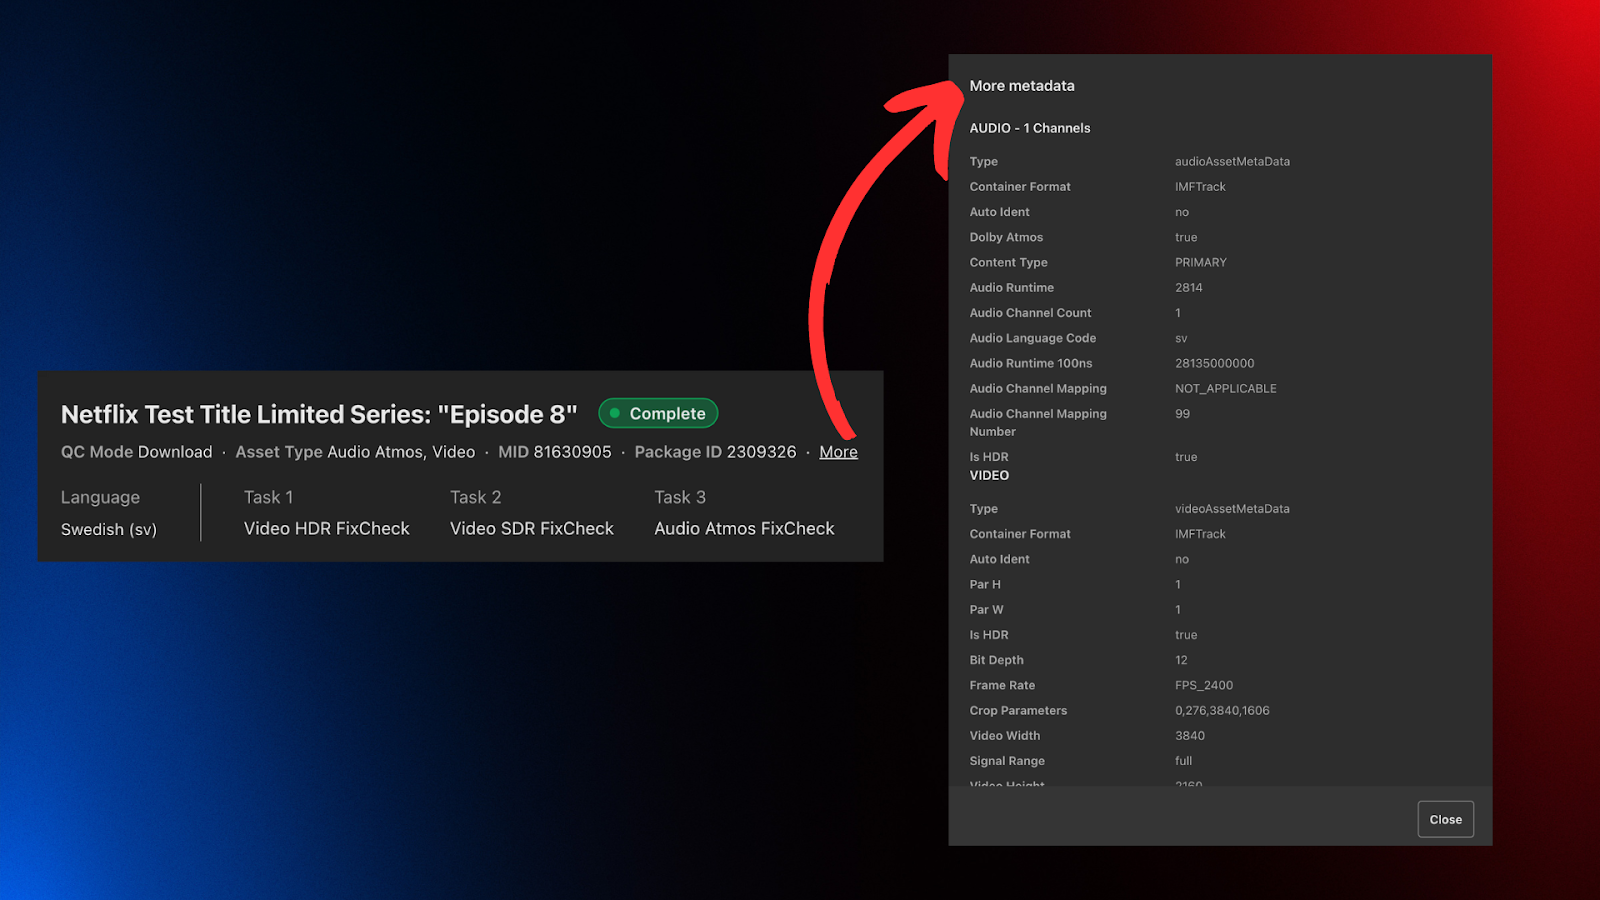Screen dimensions: 1600x900
Task: Click the More metadata dialog title
Action: coord(1022,86)
